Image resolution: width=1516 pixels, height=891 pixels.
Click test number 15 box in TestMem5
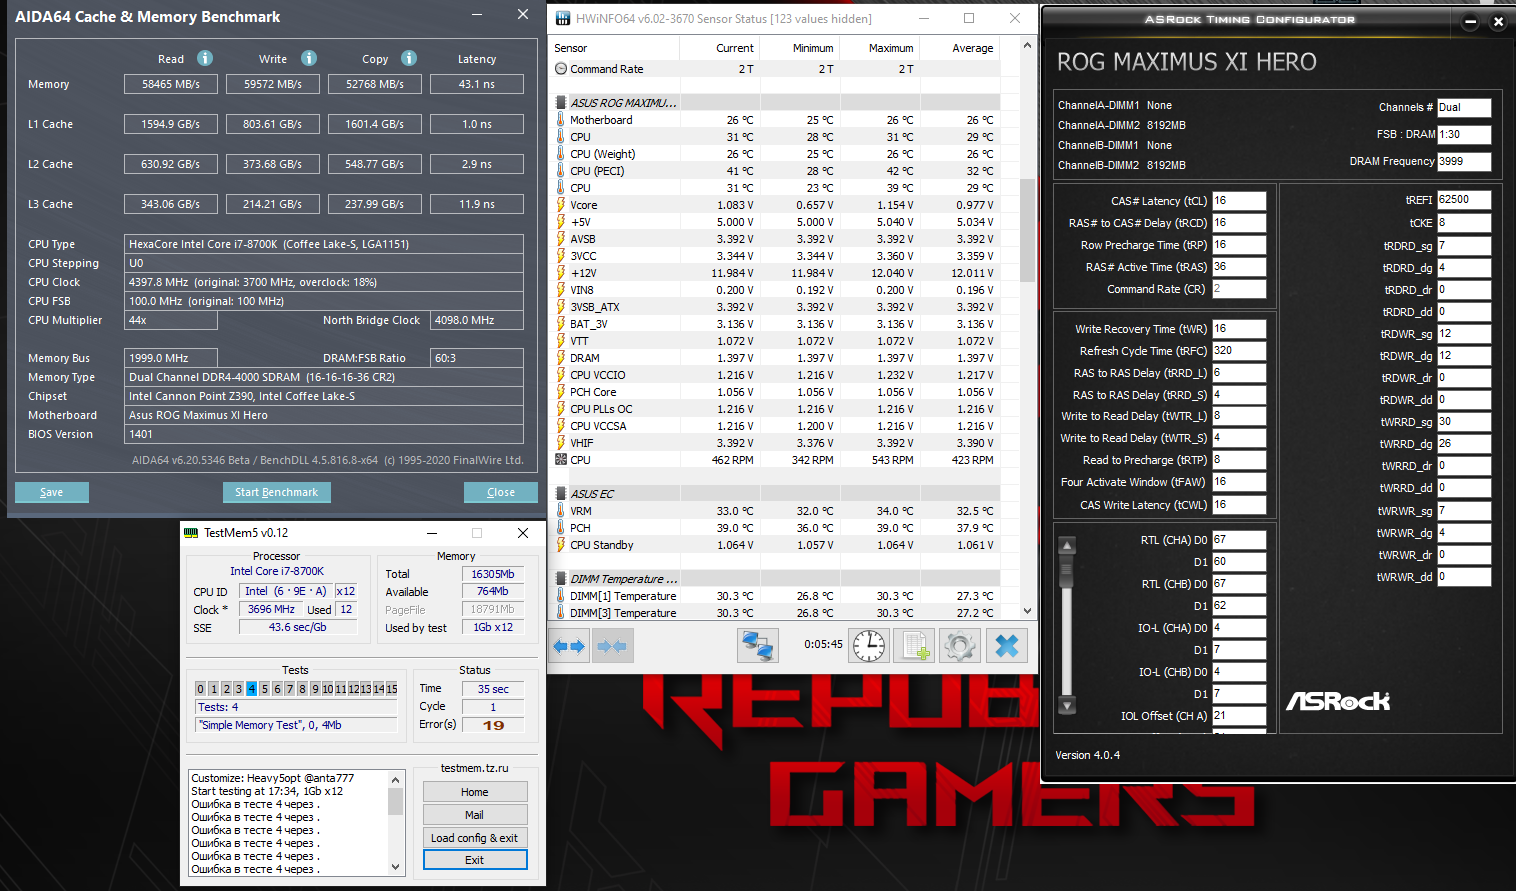pyautogui.click(x=392, y=689)
